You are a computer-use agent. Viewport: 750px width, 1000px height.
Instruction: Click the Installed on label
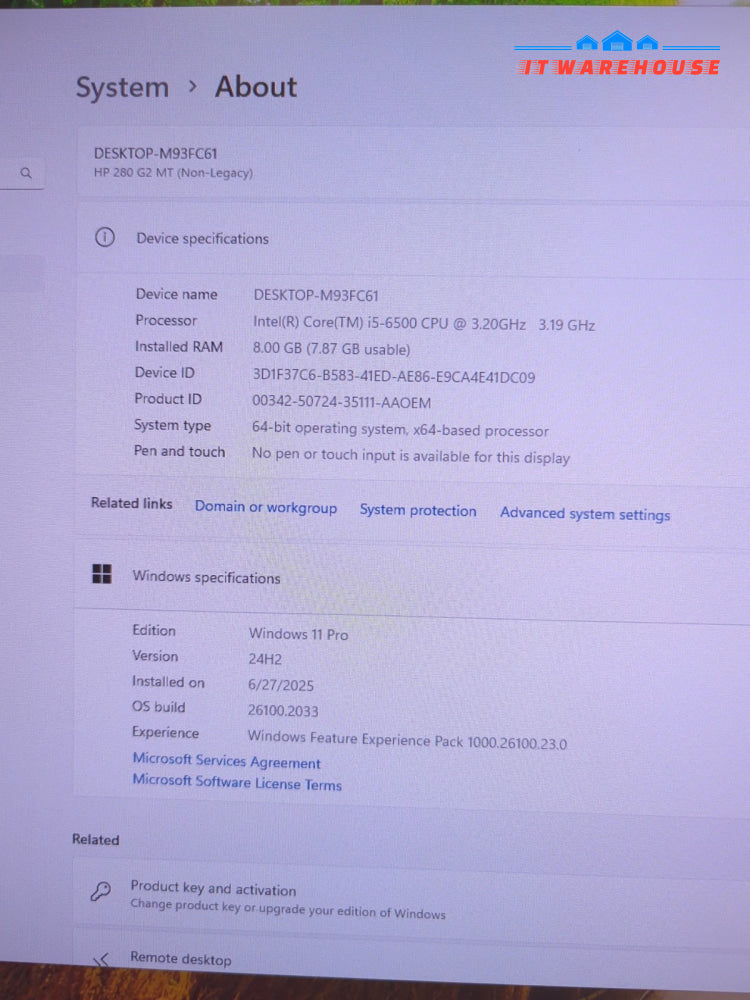point(168,681)
